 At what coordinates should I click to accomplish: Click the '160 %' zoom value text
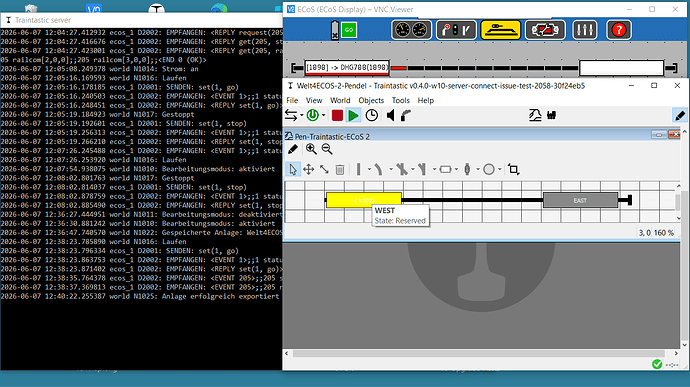(664, 232)
